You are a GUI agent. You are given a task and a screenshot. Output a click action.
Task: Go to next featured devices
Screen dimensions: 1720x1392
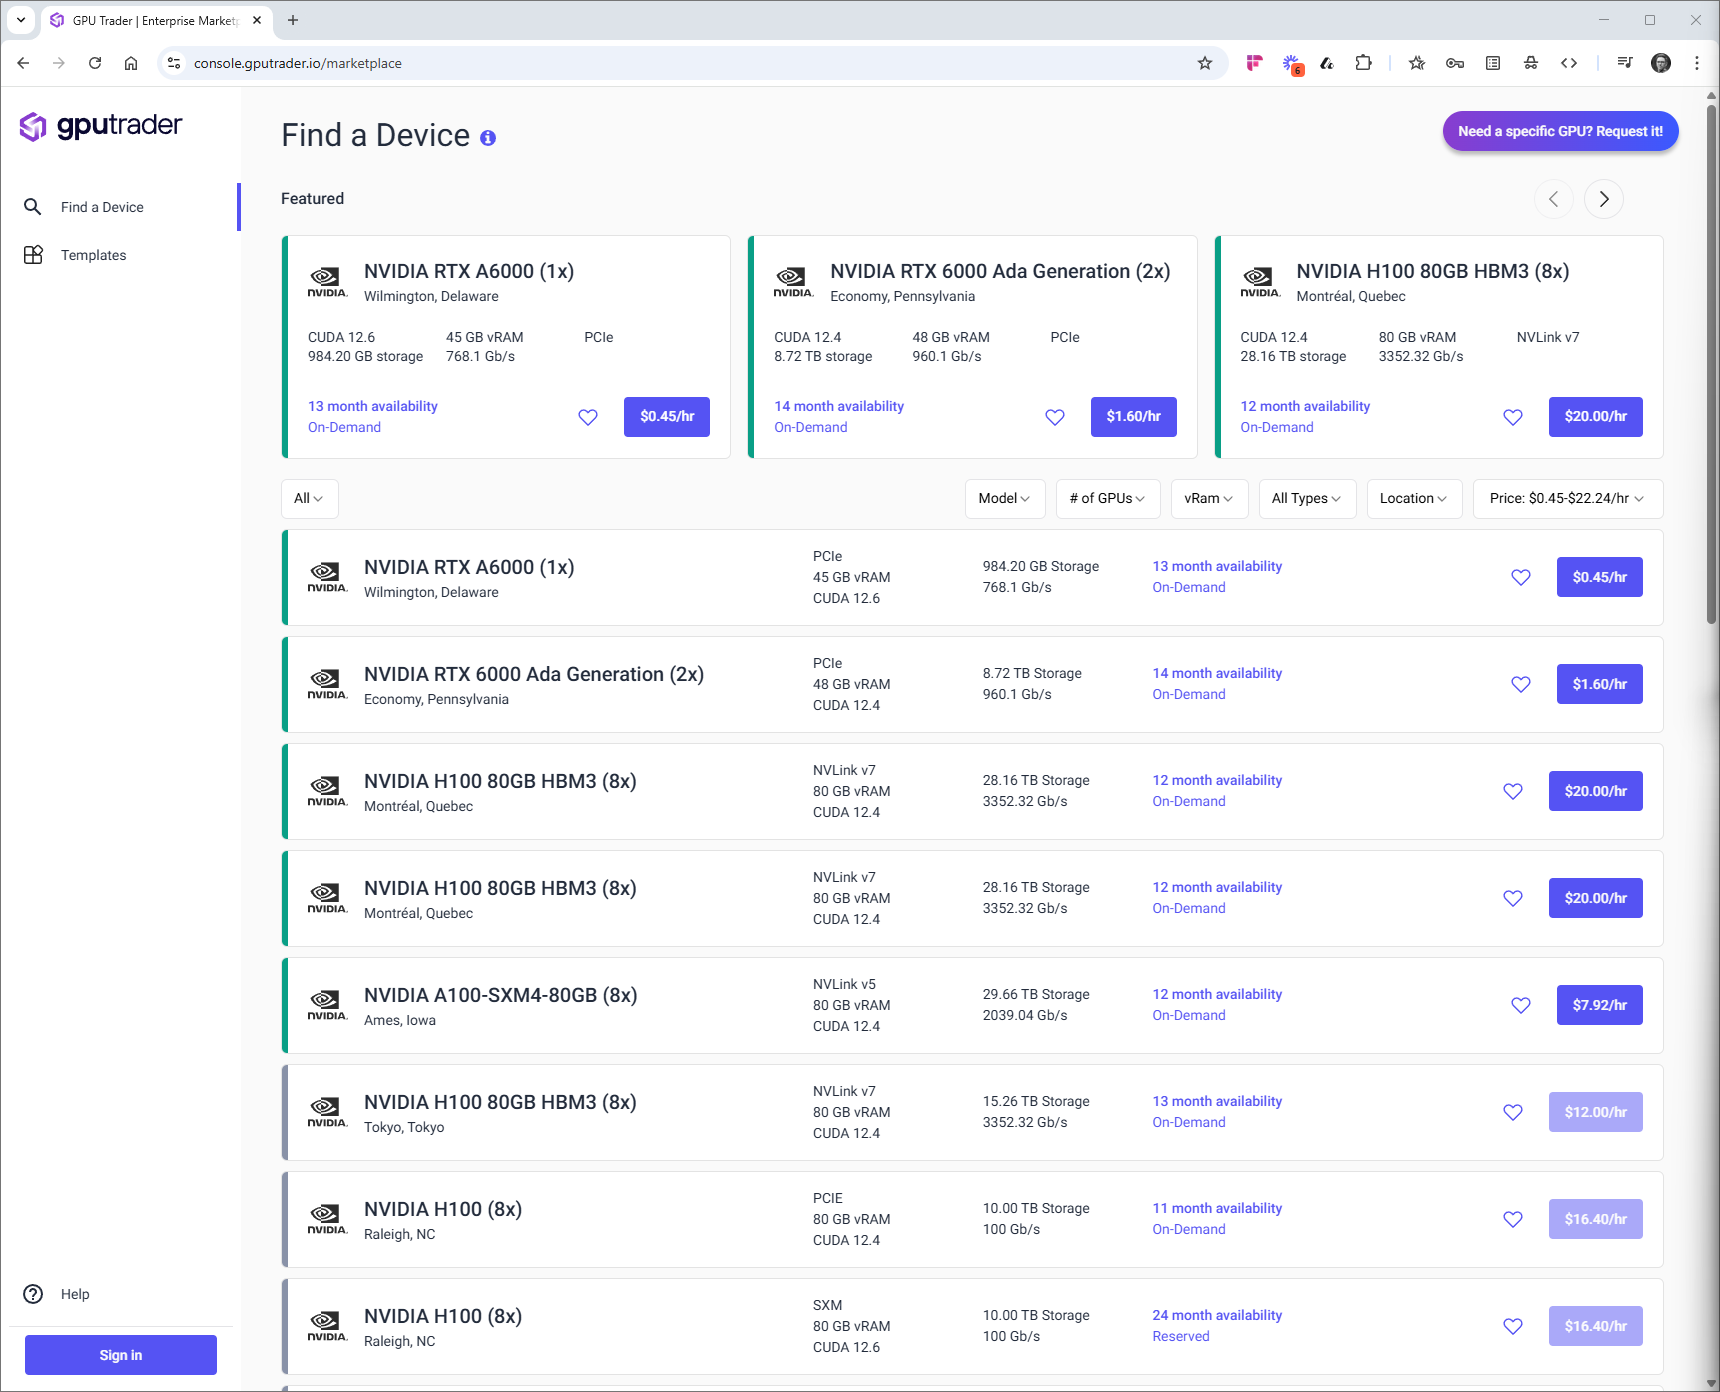click(1604, 199)
